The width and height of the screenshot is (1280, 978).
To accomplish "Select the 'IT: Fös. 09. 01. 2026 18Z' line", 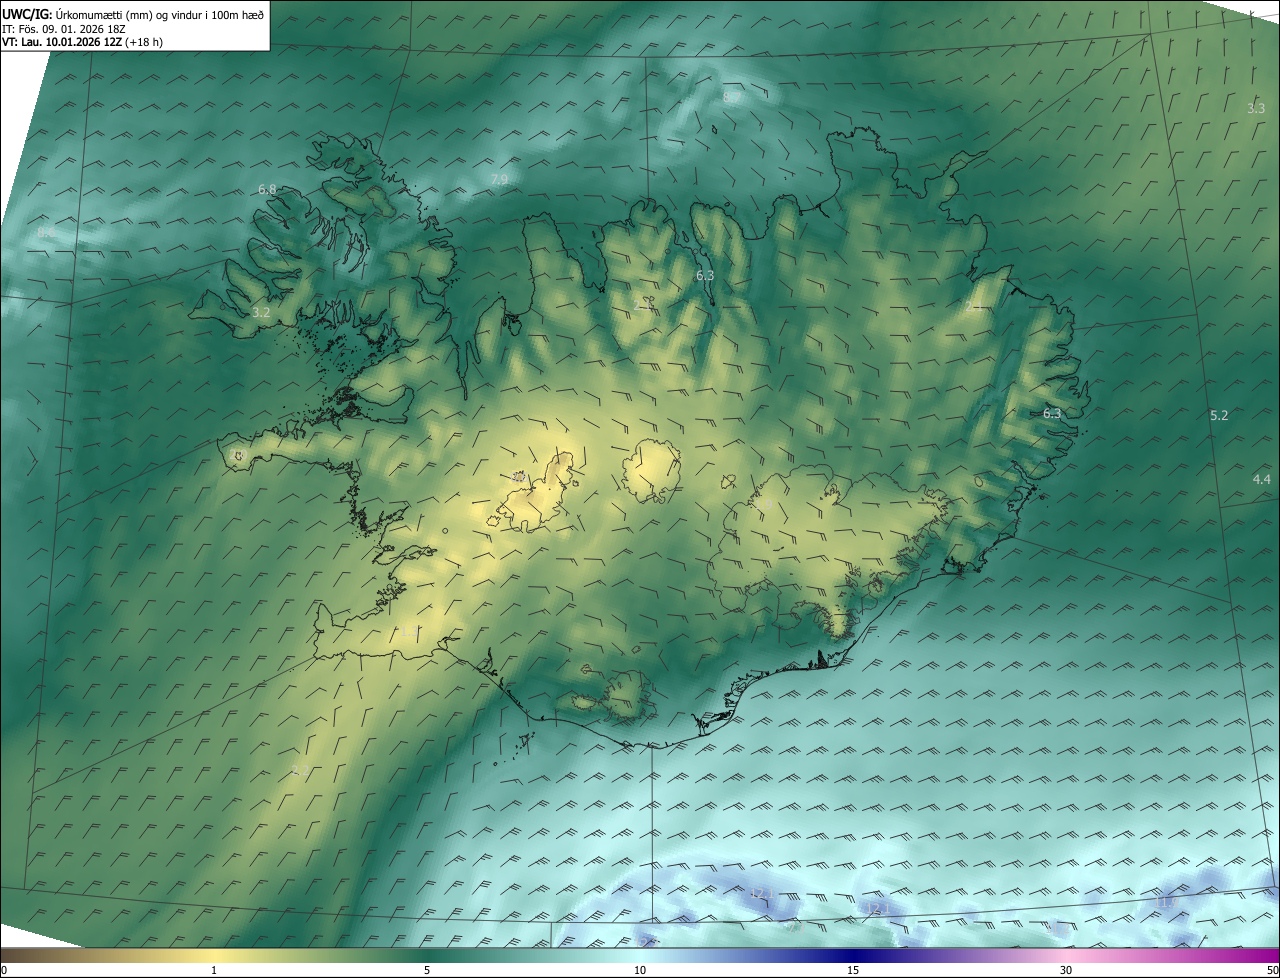I will 66,29.
